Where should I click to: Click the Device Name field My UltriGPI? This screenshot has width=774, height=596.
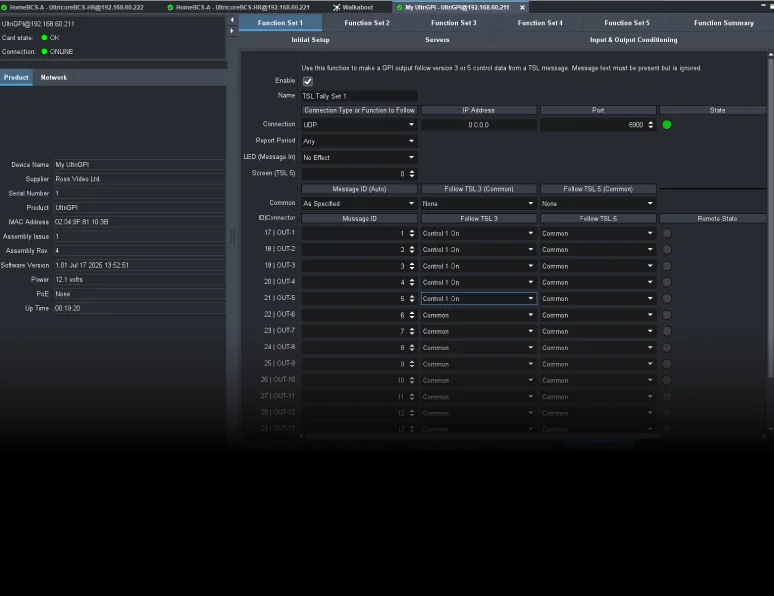(x=140, y=164)
